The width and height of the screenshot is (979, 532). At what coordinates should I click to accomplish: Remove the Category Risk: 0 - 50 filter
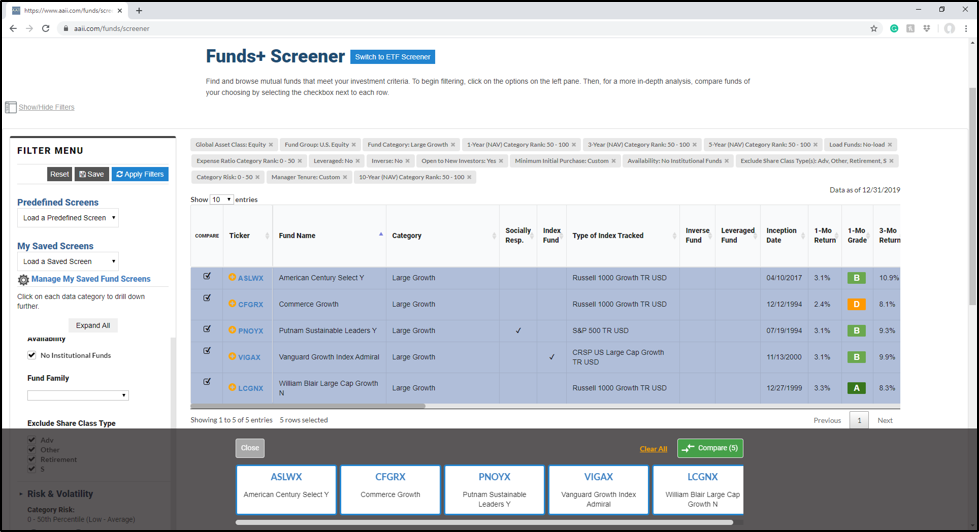tap(257, 177)
